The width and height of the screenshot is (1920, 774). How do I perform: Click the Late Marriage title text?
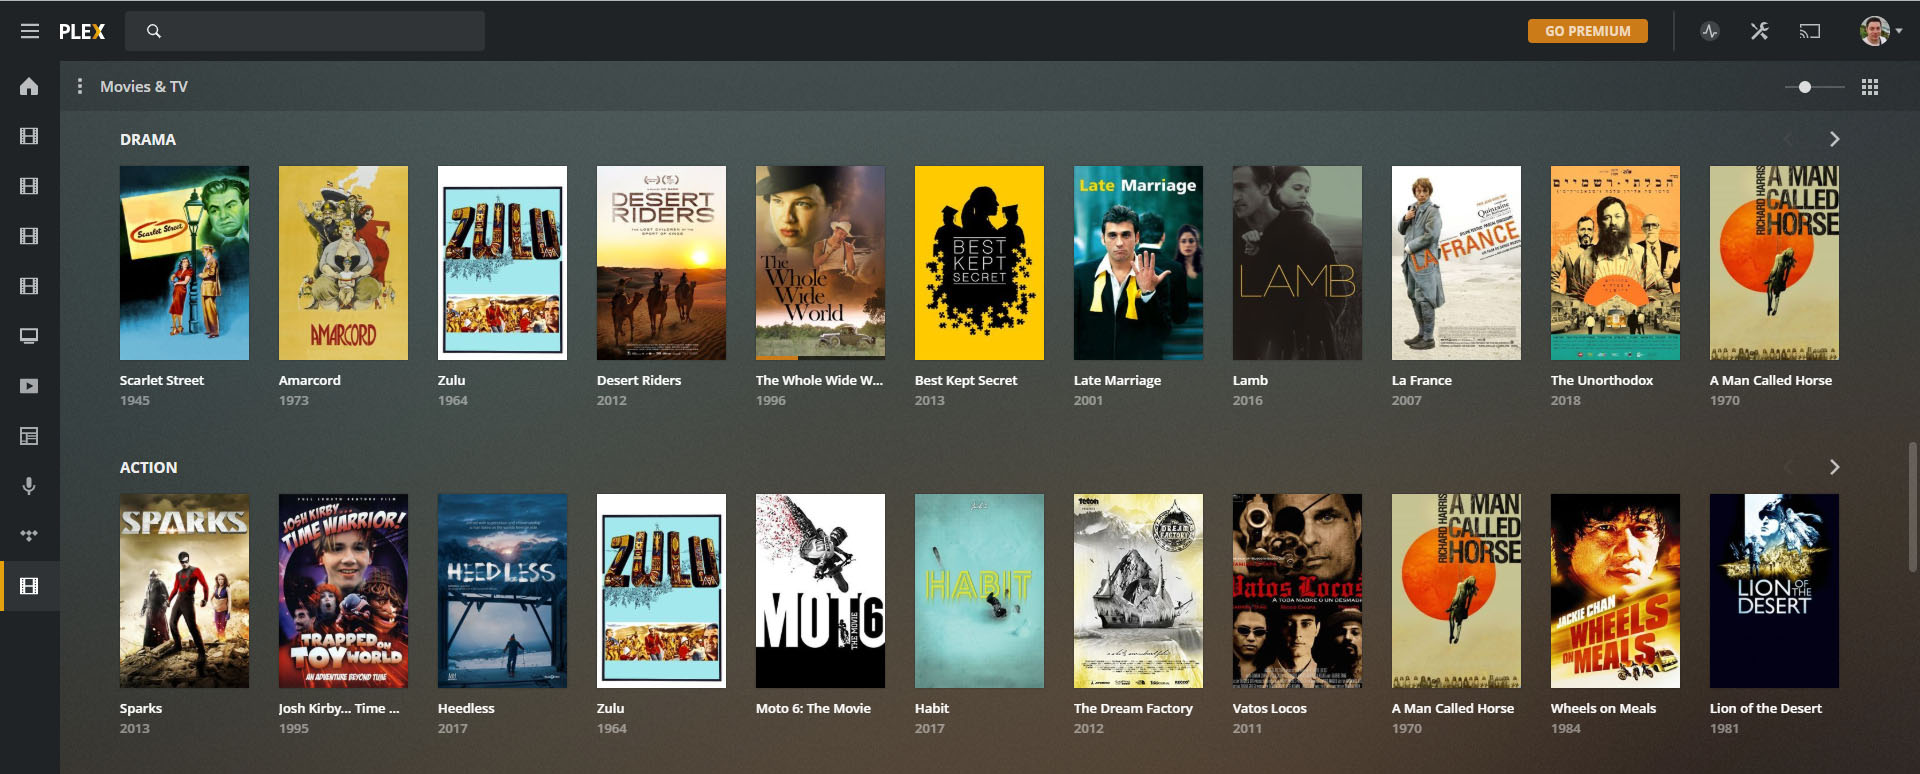point(1118,380)
